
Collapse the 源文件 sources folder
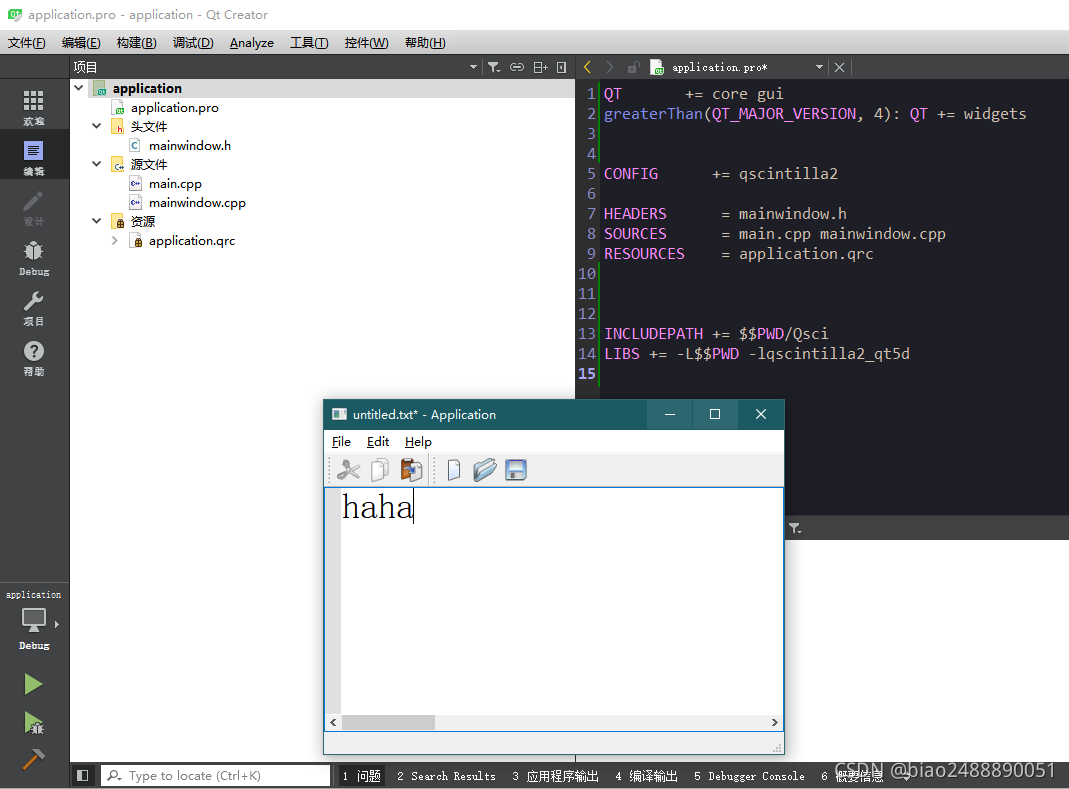click(97, 164)
